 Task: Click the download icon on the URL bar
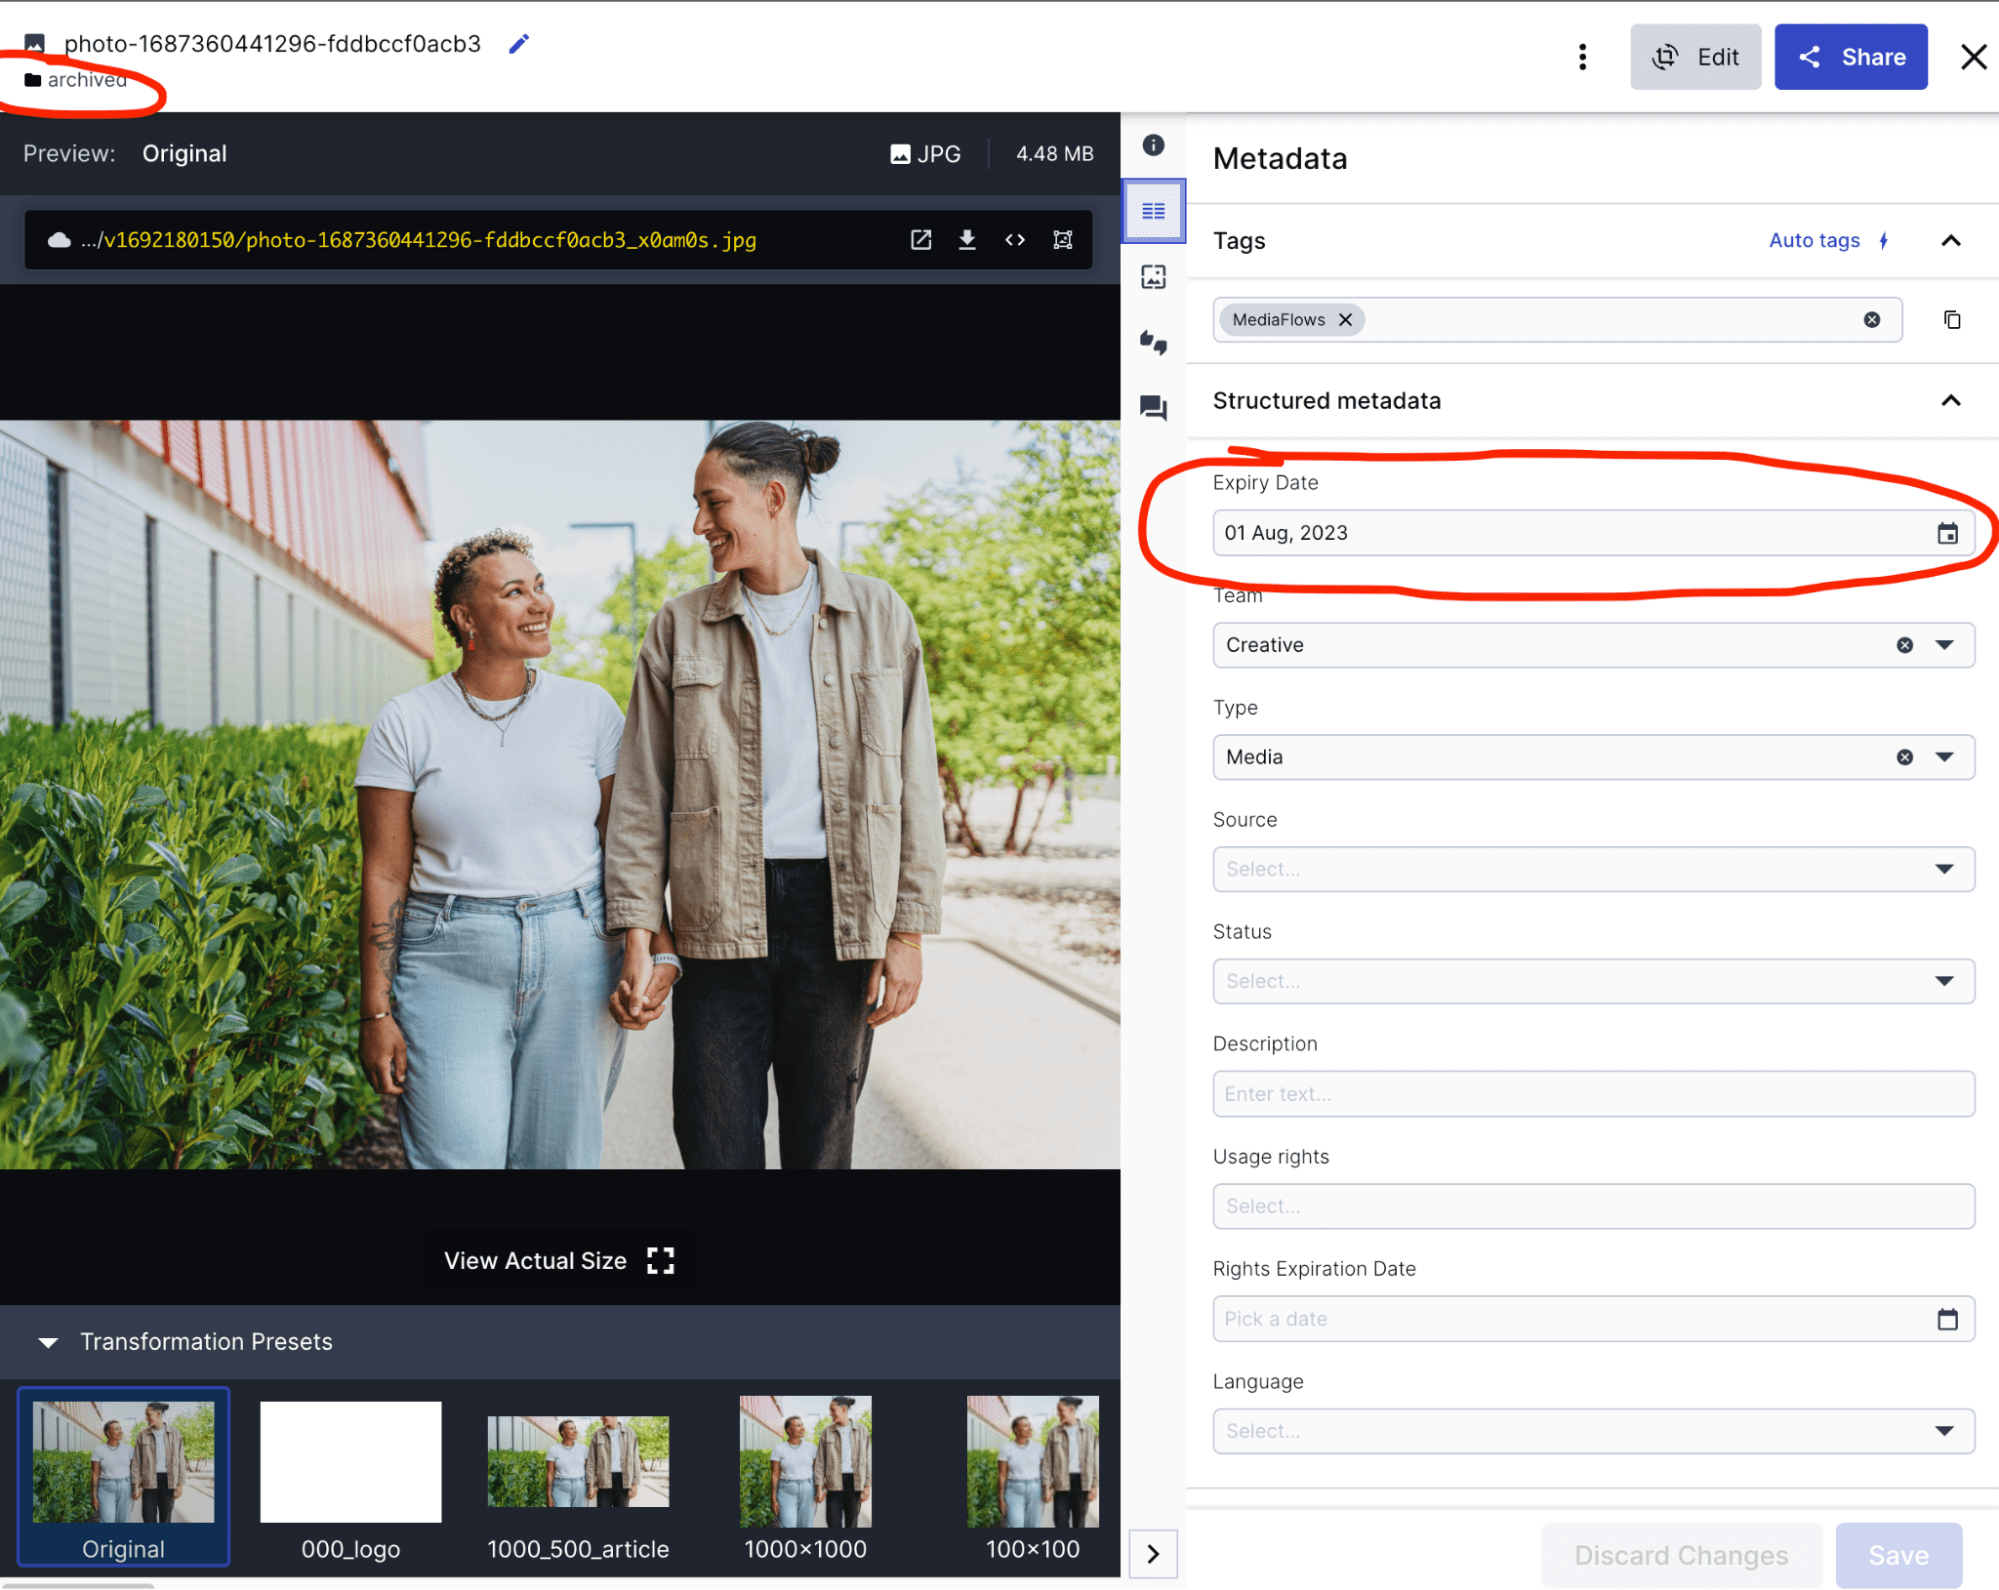[966, 240]
